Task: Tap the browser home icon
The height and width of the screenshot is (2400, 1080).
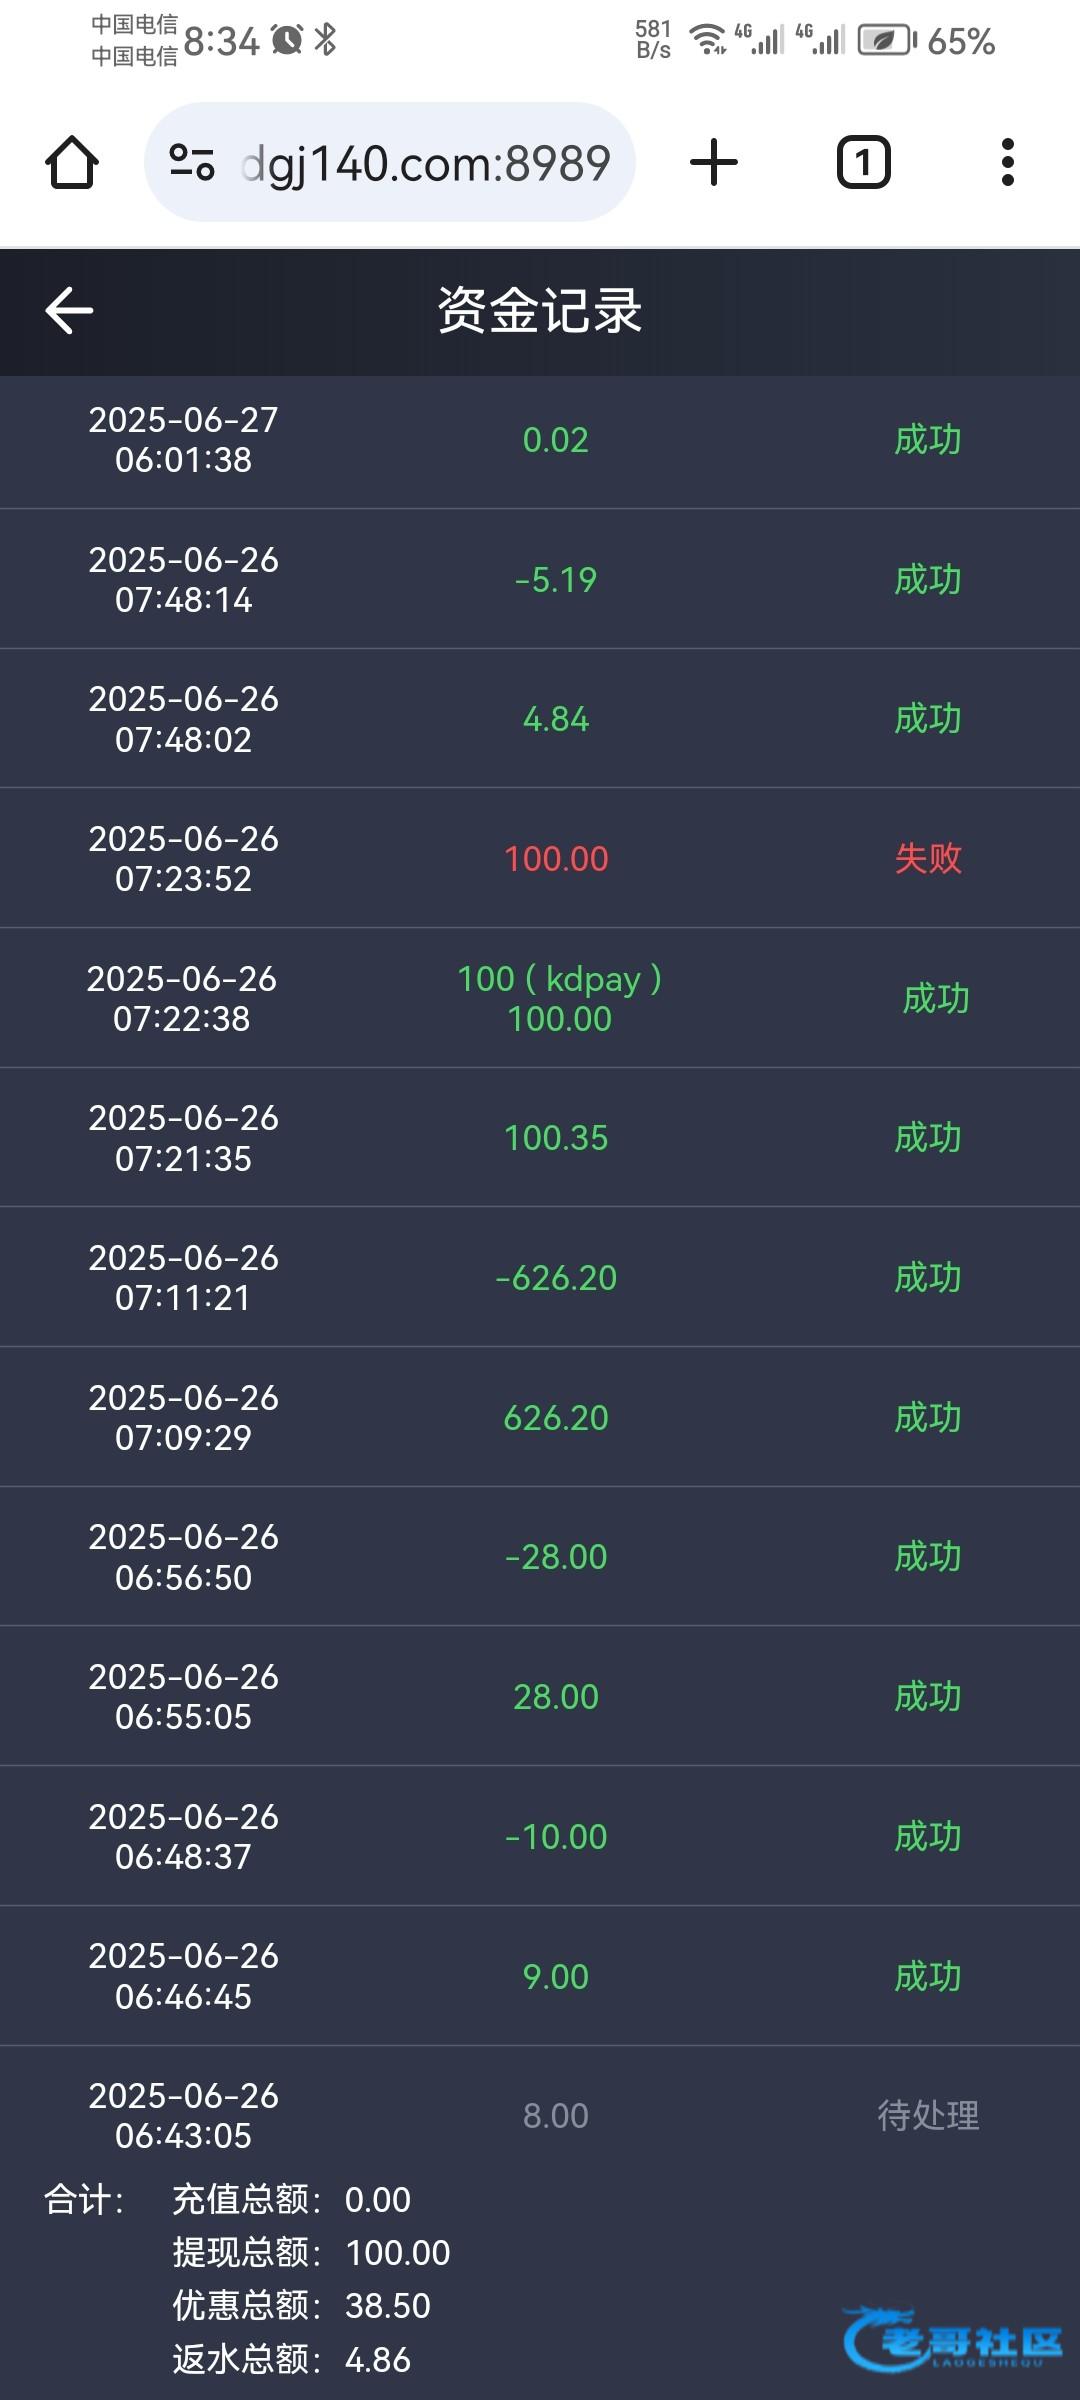Action: coord(72,163)
